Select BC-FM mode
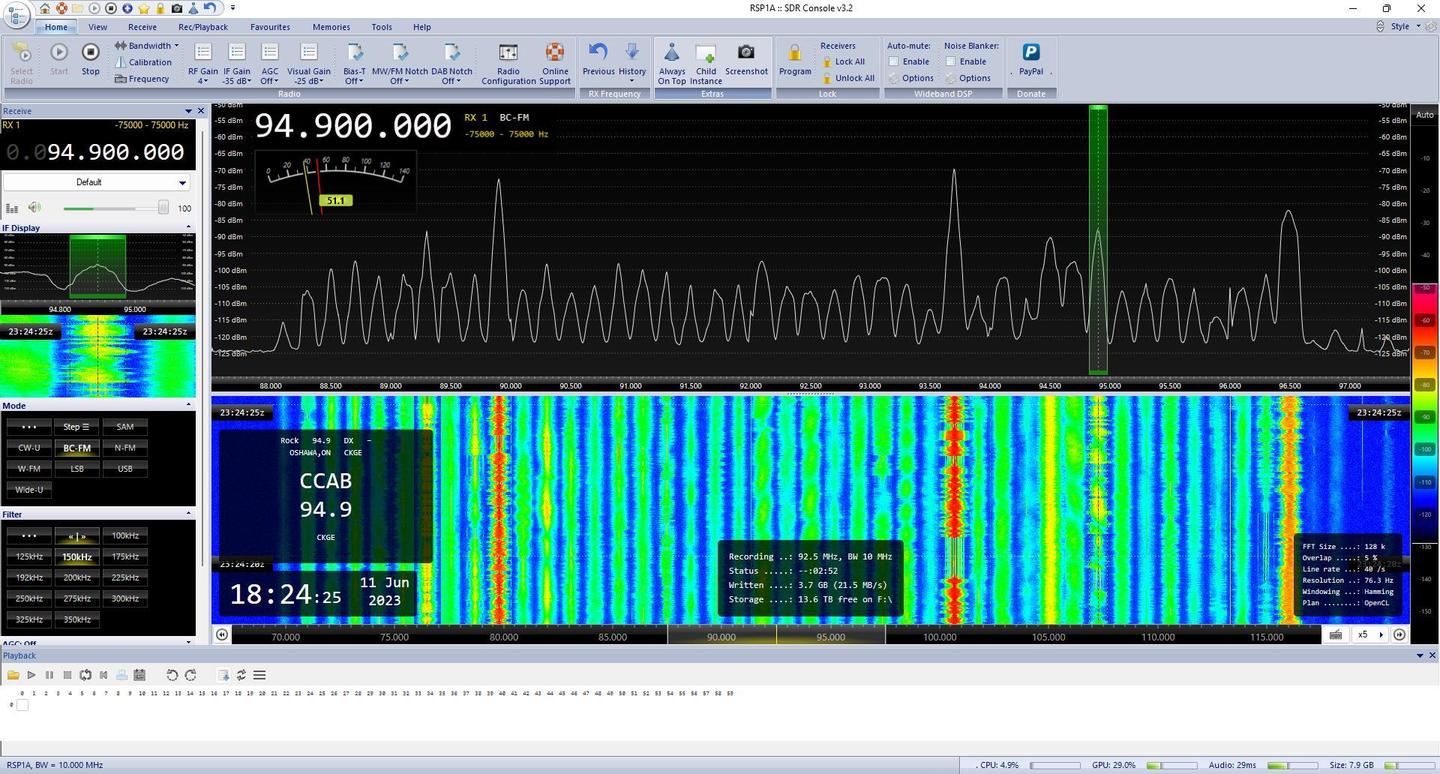Image resolution: width=1440 pixels, height=774 pixels. [77, 447]
